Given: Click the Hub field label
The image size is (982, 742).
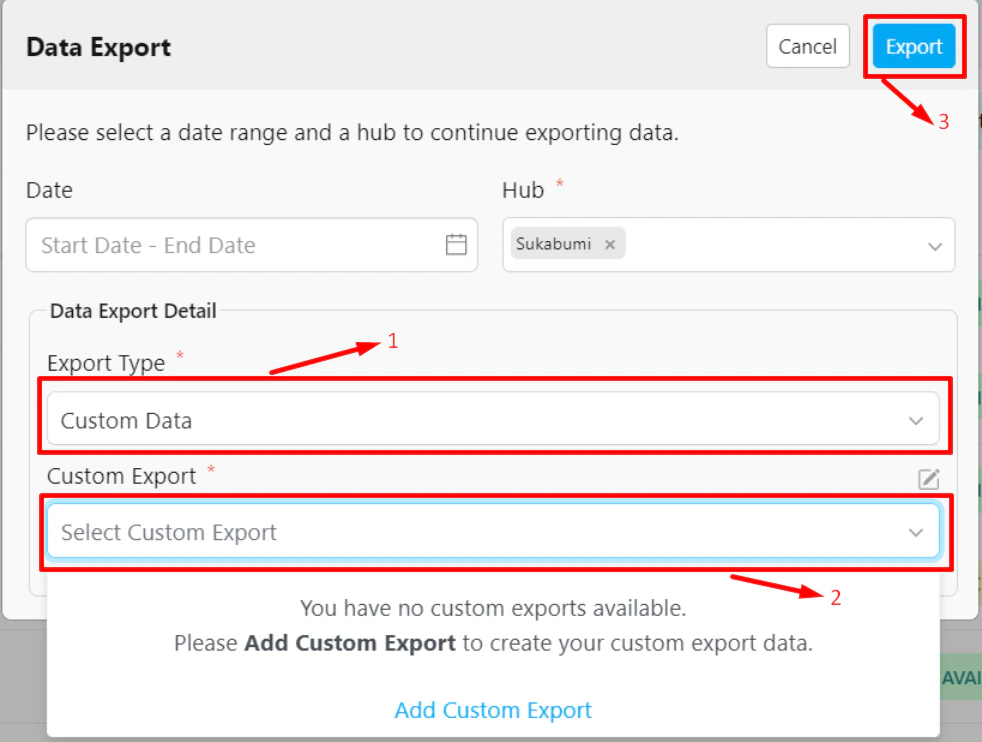Looking at the screenshot, I should tap(523, 190).
